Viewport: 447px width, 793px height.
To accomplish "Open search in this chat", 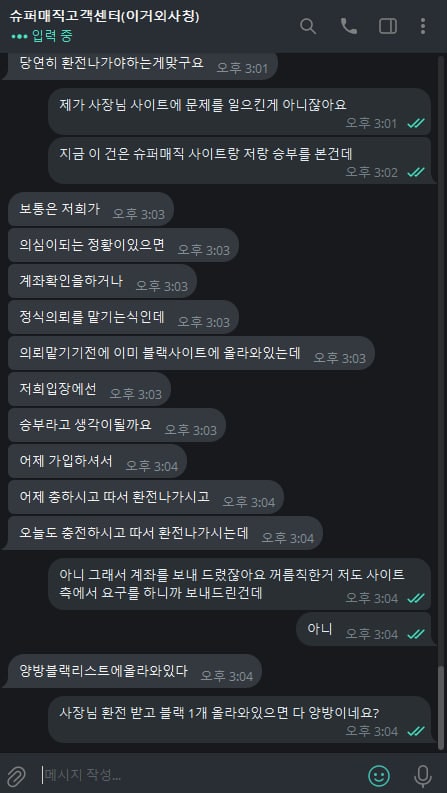I will (308, 26).
